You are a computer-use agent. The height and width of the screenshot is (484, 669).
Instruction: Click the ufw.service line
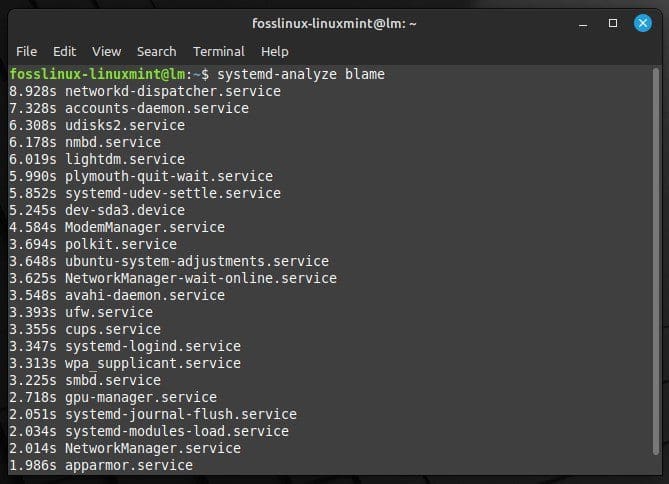[x=81, y=312]
